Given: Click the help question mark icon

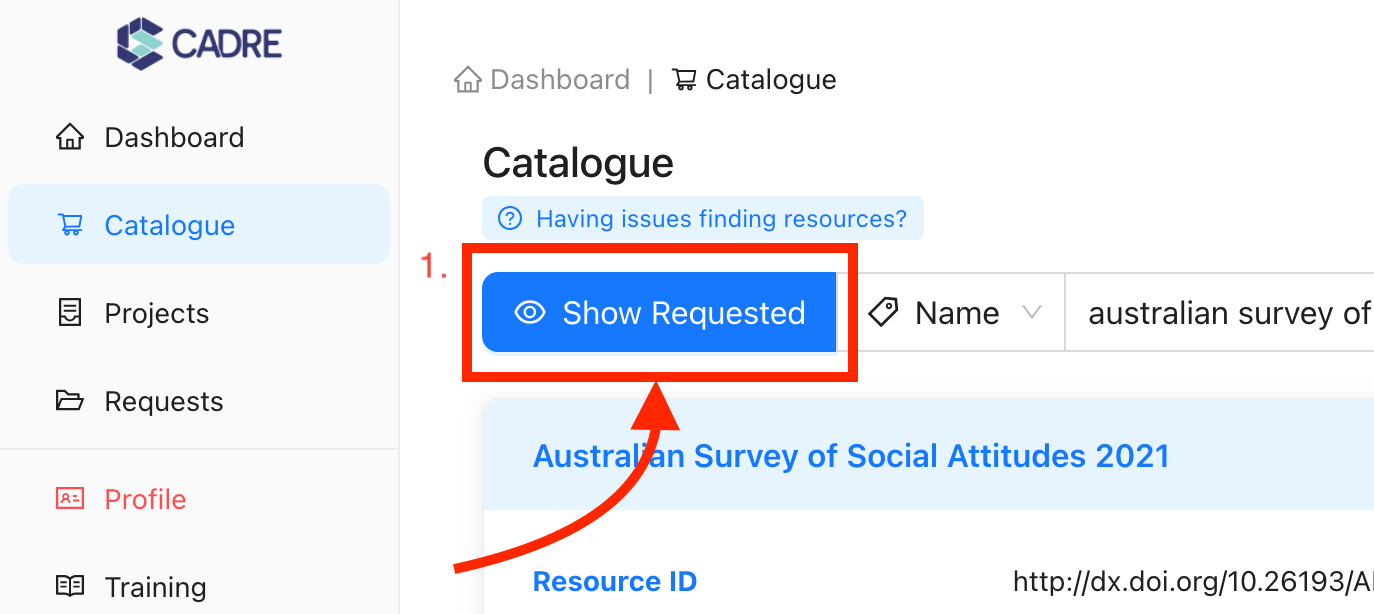Looking at the screenshot, I should pyautogui.click(x=510, y=218).
